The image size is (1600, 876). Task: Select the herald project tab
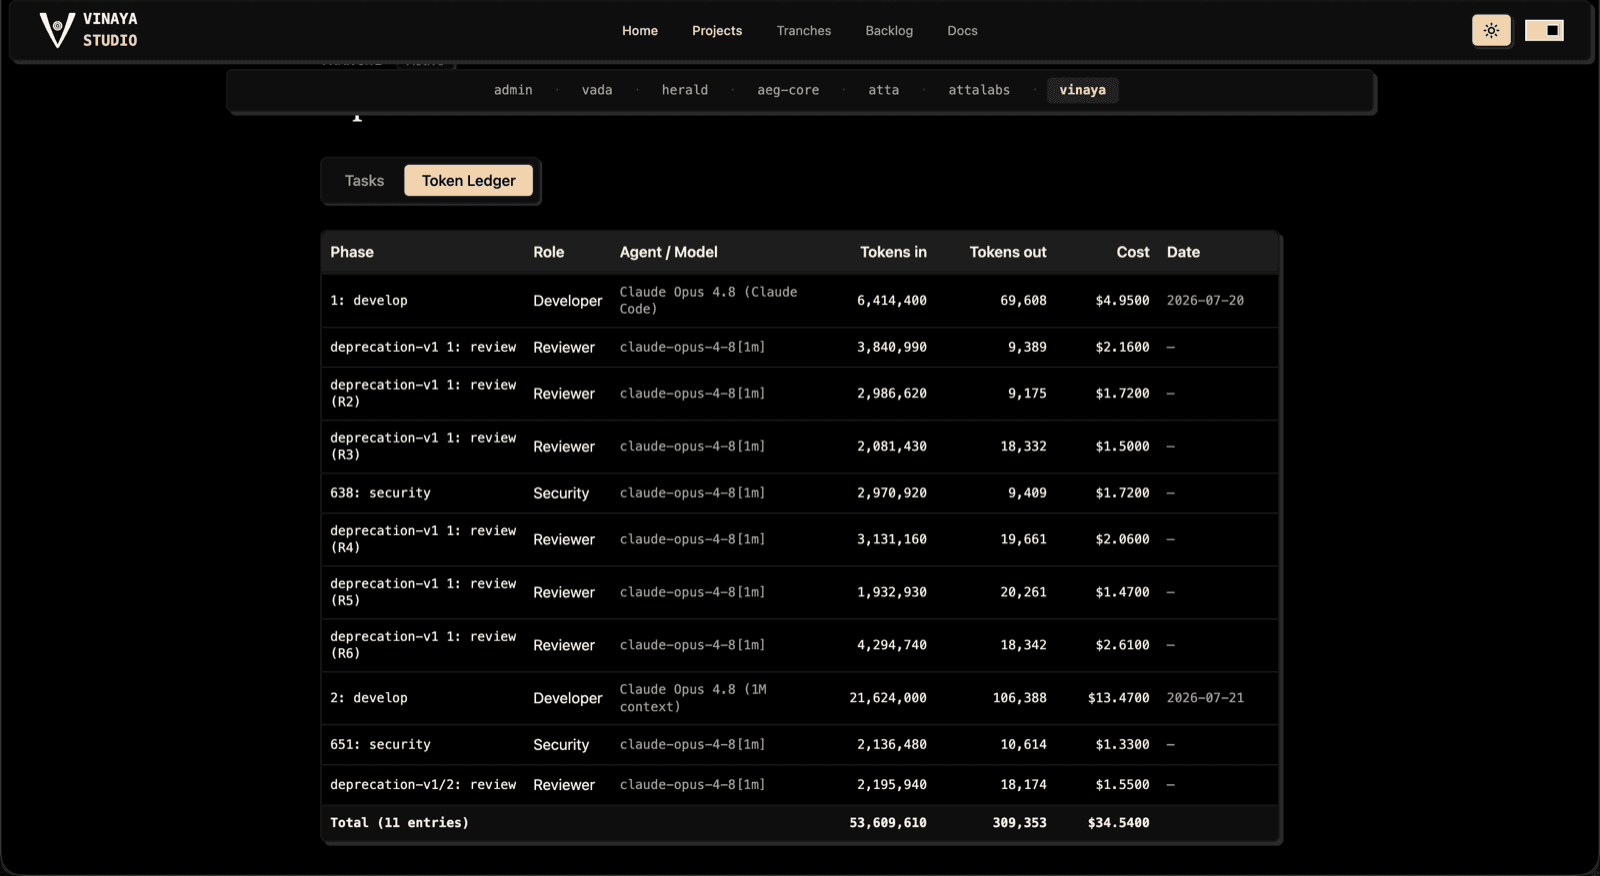(685, 90)
